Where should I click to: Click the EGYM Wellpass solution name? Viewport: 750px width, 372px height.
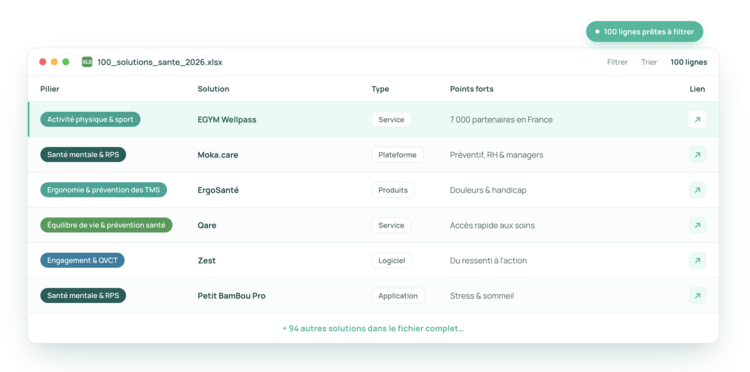(227, 120)
